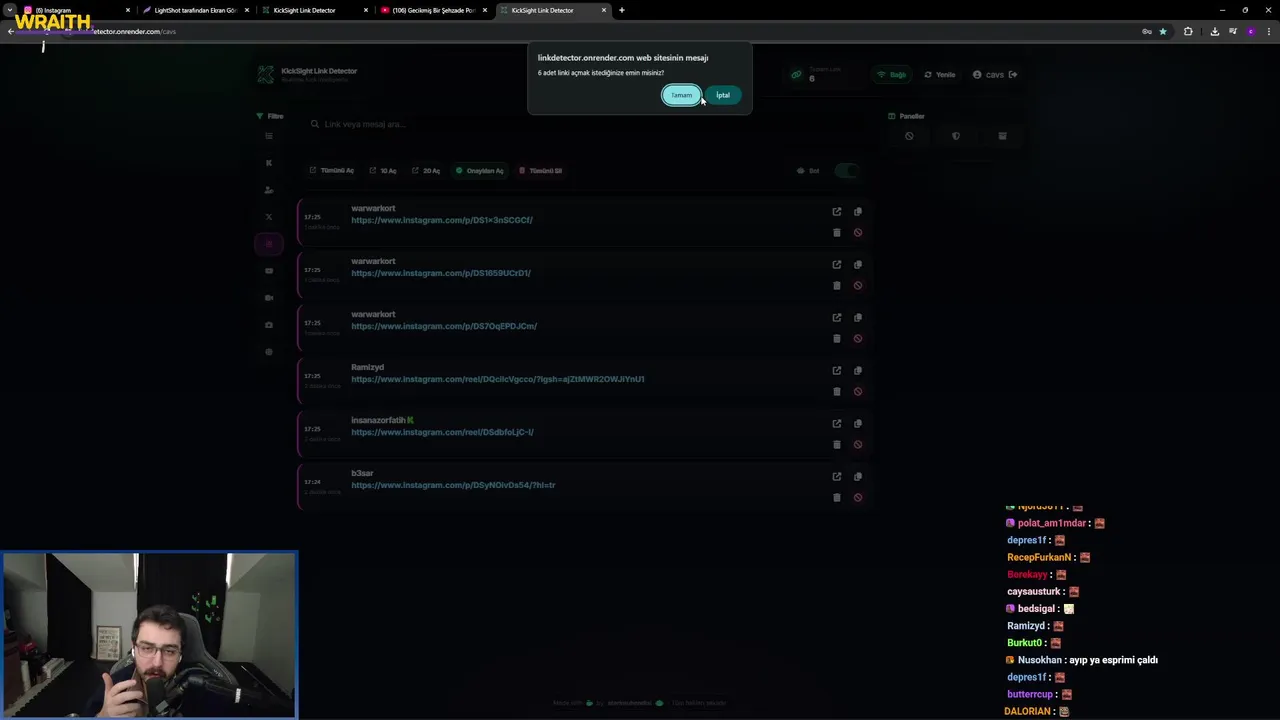Block user insanazorfatih via ban icon
The width and height of the screenshot is (1280, 720).
[x=858, y=445]
